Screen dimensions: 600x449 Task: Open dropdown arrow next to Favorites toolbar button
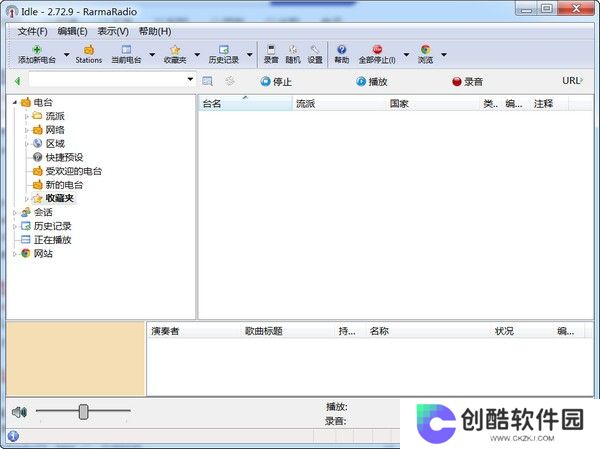(x=197, y=55)
